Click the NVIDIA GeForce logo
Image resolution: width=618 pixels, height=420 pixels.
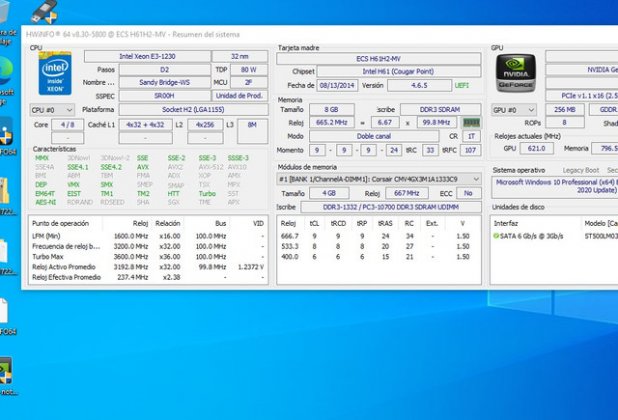[x=515, y=73]
